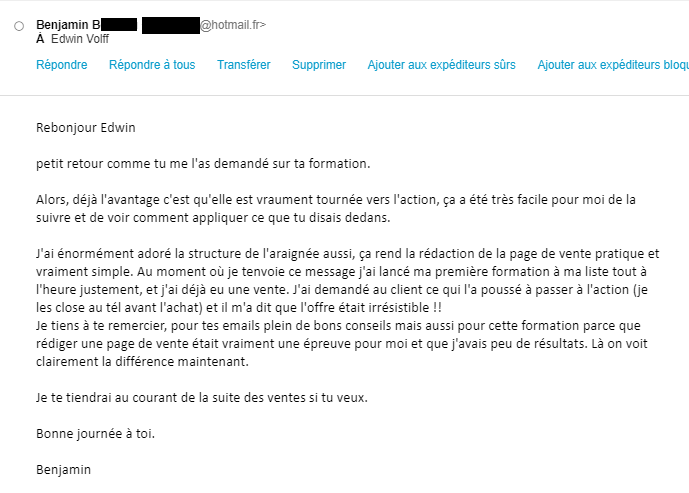Click recipient name Edwin Volff

click(x=80, y=39)
